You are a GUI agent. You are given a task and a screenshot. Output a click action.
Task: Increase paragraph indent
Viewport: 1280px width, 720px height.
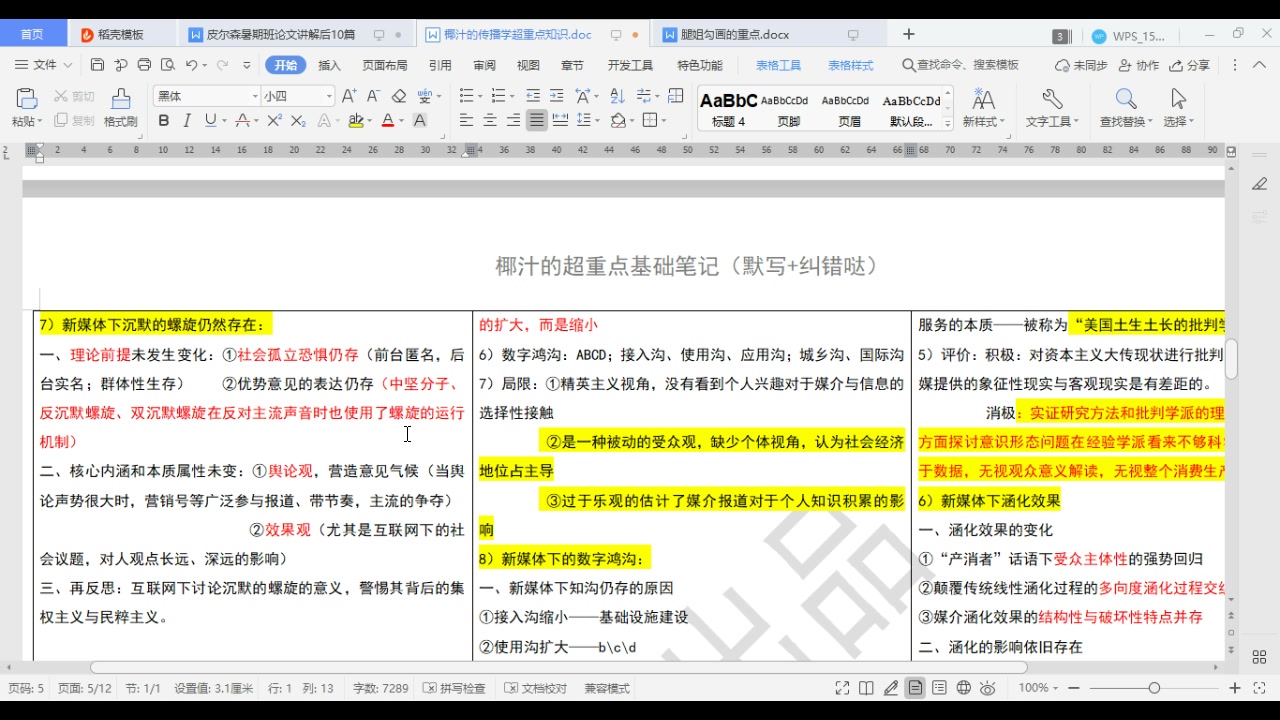[556, 96]
